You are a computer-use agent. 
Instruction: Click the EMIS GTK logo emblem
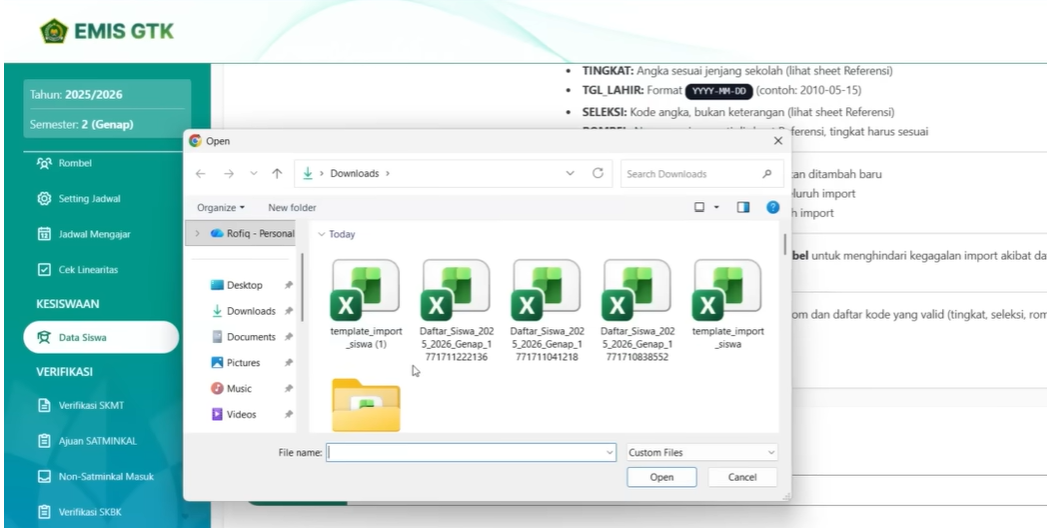54,31
